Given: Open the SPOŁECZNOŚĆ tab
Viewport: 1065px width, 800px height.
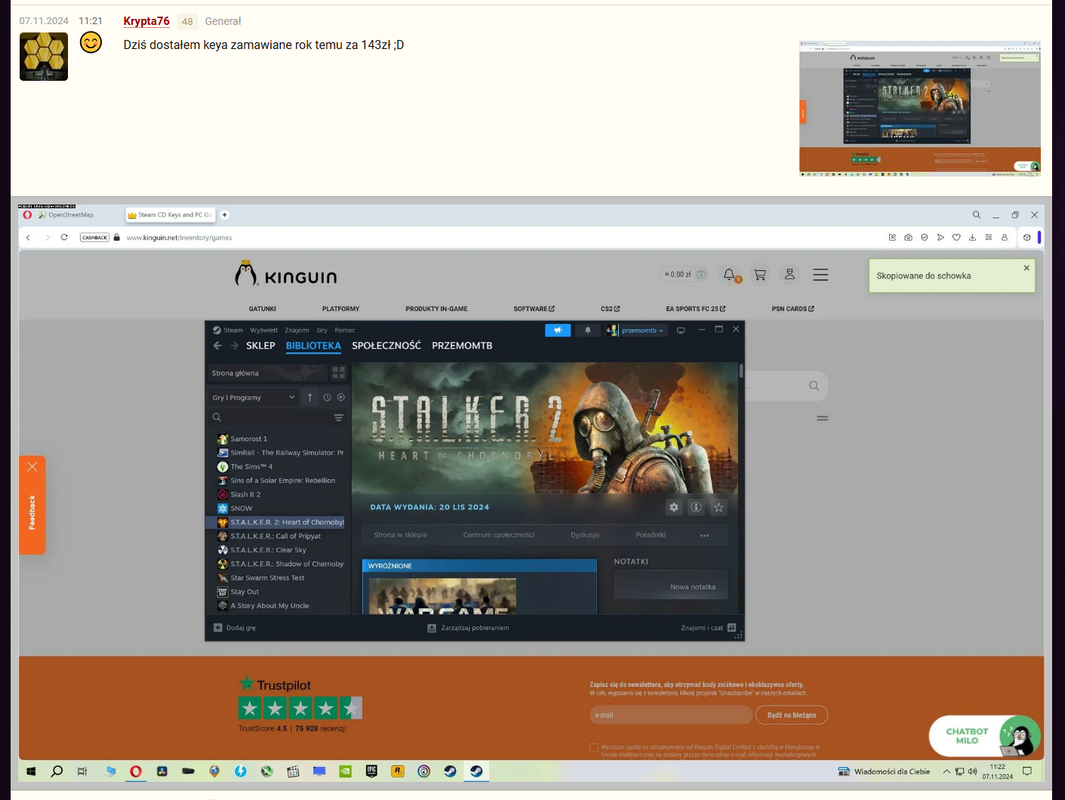Looking at the screenshot, I should click(386, 346).
